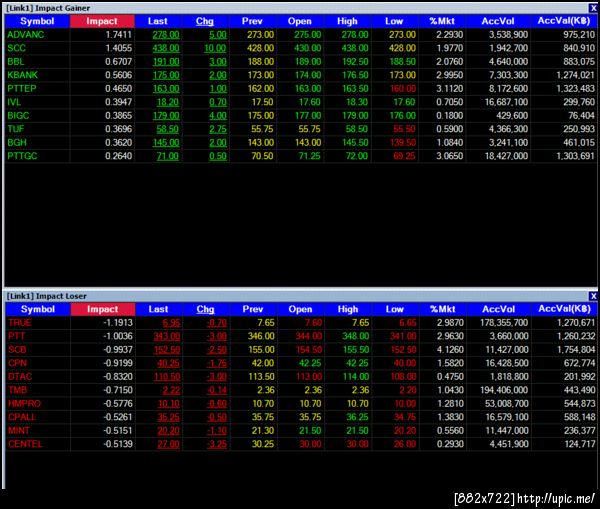This screenshot has width=600, height=509.
Task: Select the PTT symbol in Impact Loser
Action: pos(16,336)
